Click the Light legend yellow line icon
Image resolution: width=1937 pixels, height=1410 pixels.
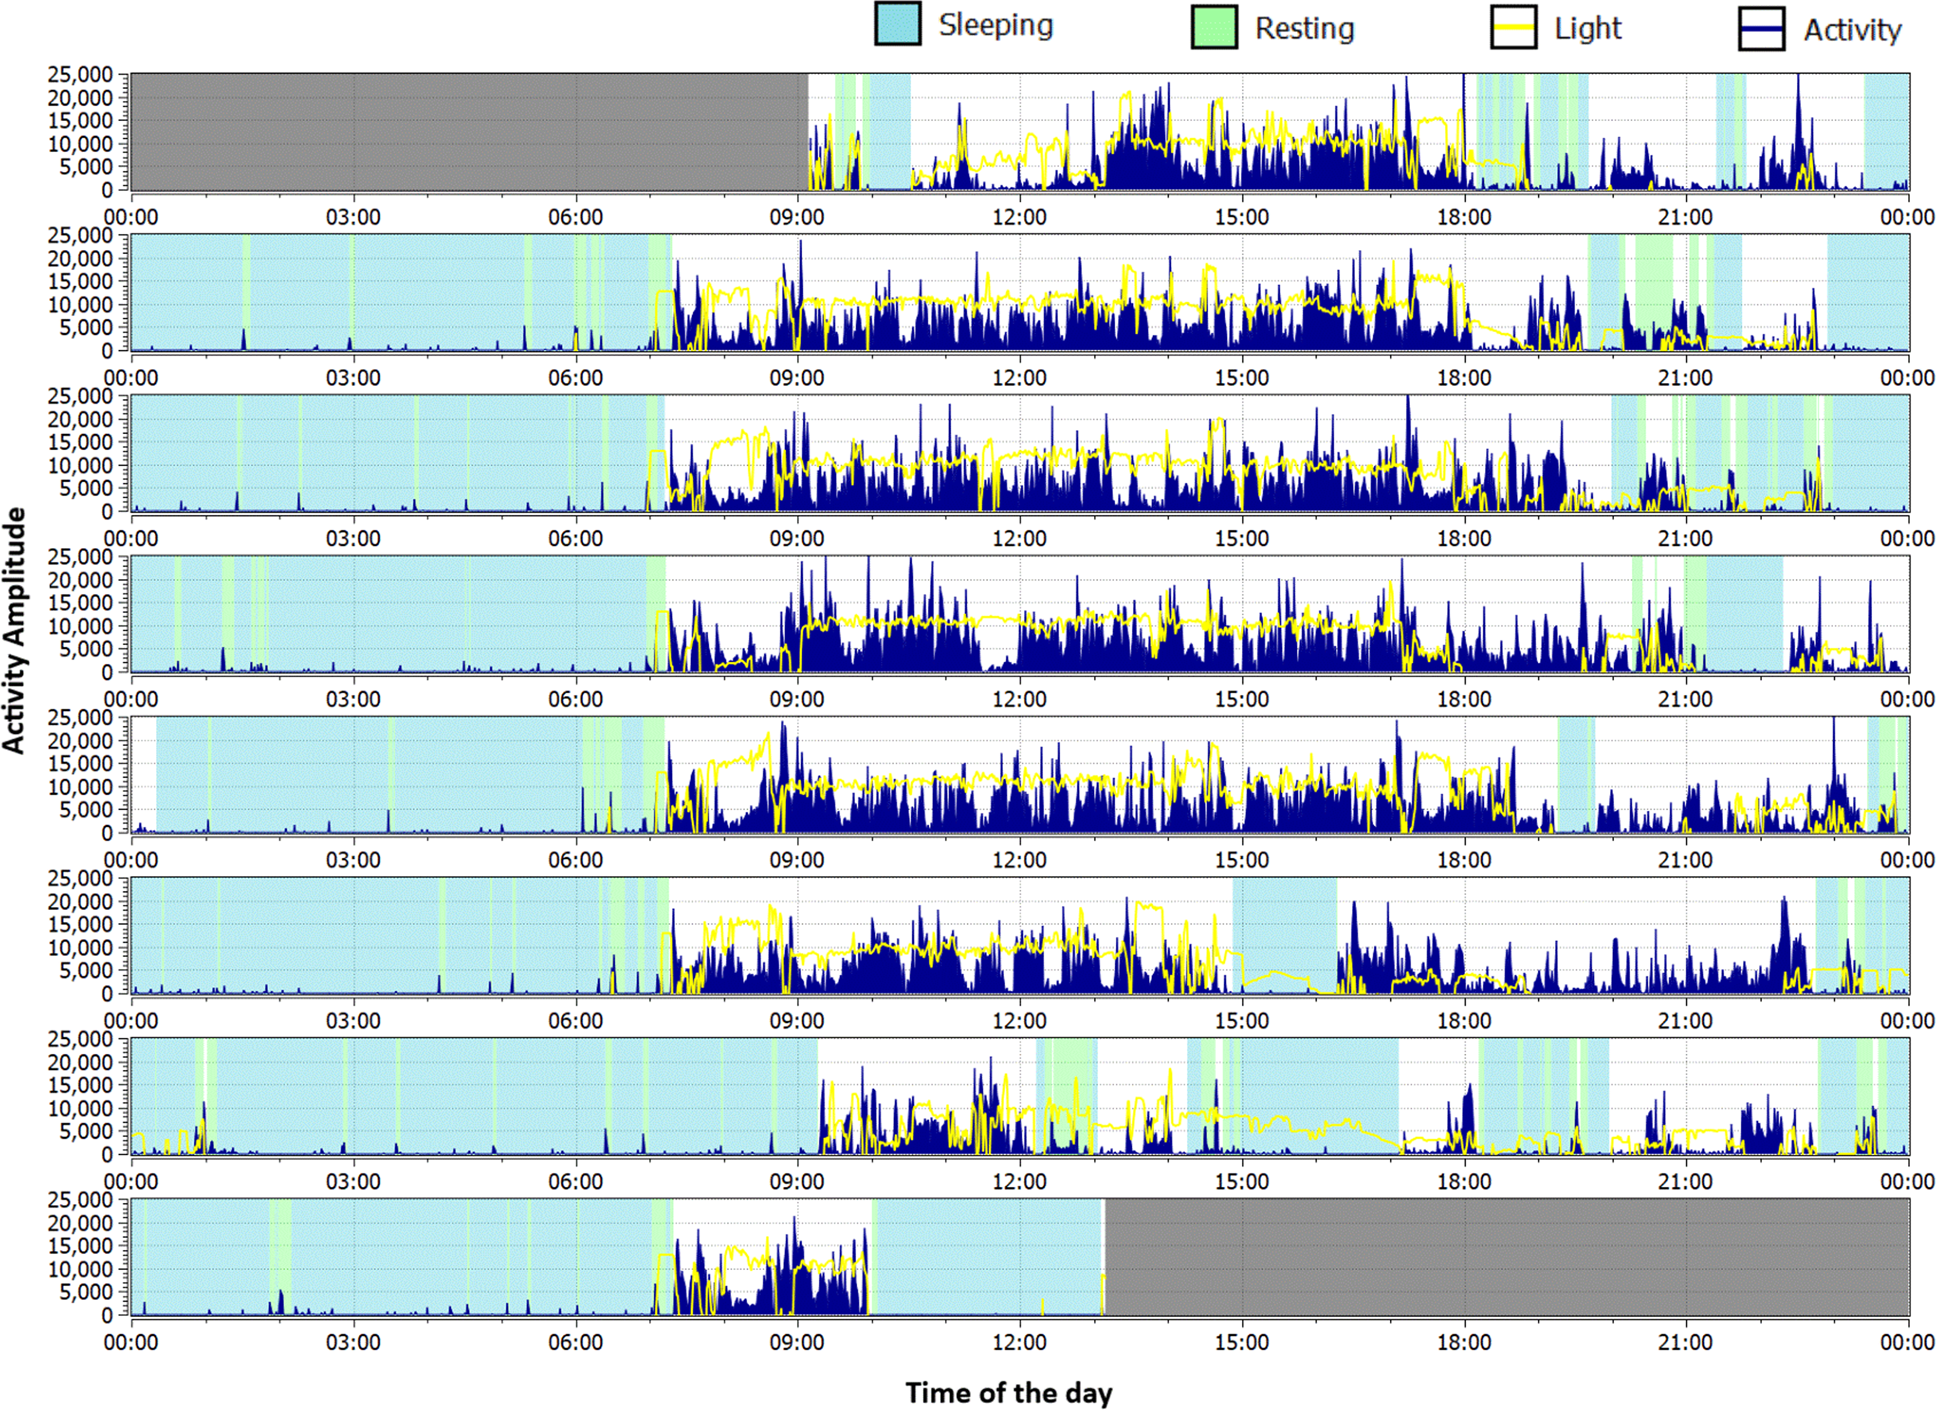(x=1513, y=28)
